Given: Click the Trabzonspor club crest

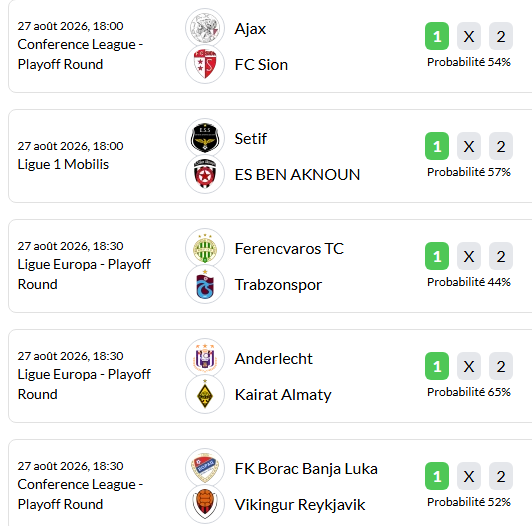Looking at the screenshot, I should 205,284.
